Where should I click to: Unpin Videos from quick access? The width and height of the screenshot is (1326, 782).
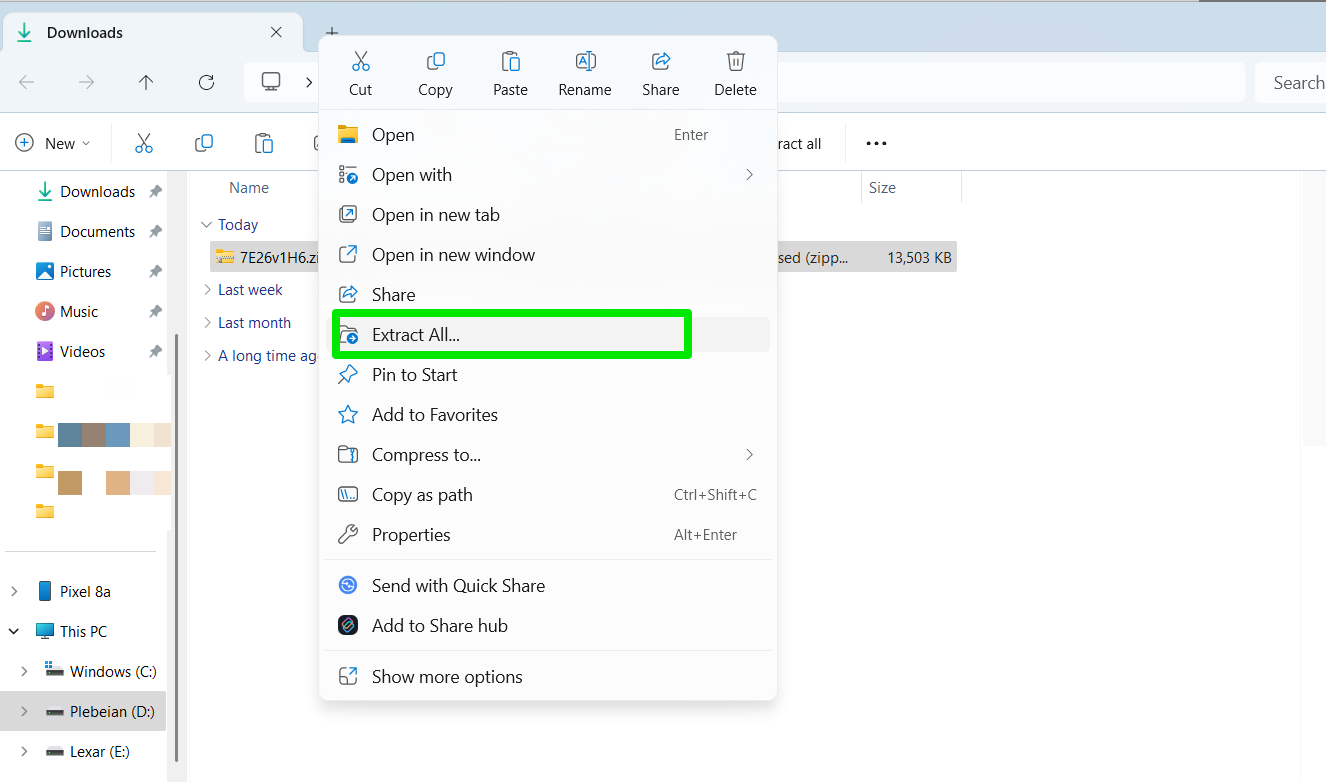coord(155,352)
